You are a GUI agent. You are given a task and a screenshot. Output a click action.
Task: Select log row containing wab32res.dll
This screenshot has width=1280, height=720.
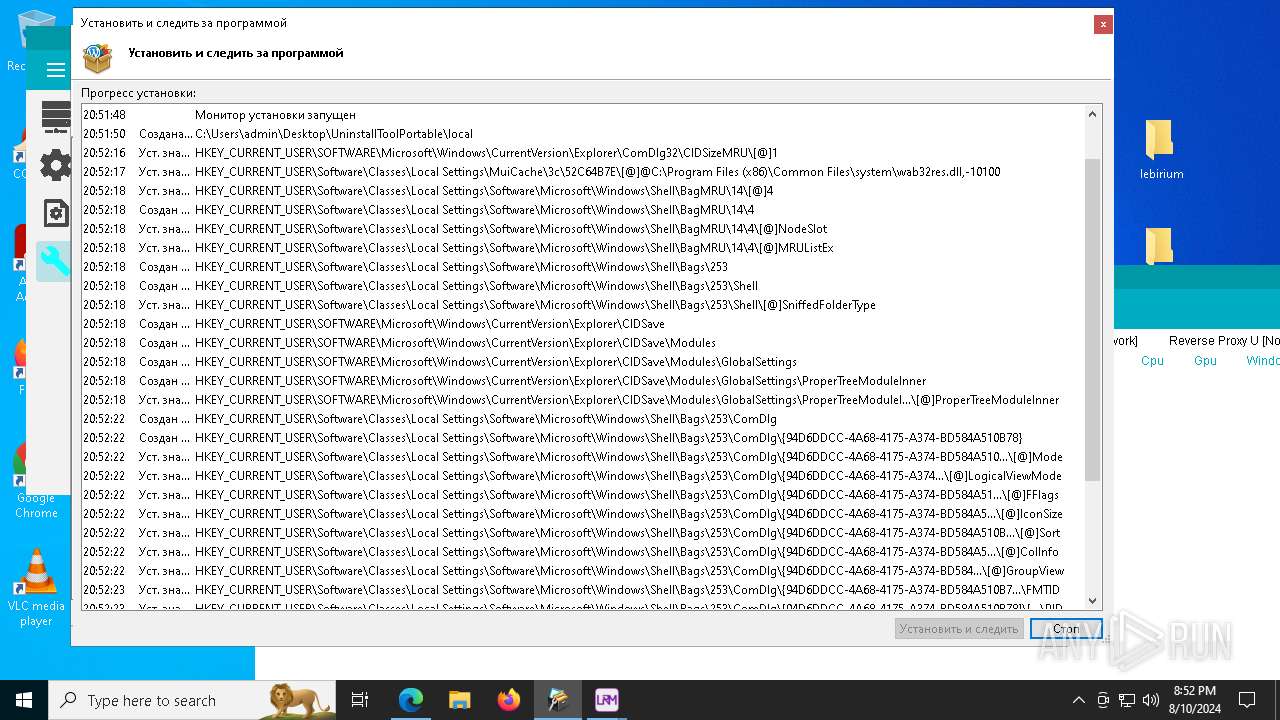coord(582,172)
